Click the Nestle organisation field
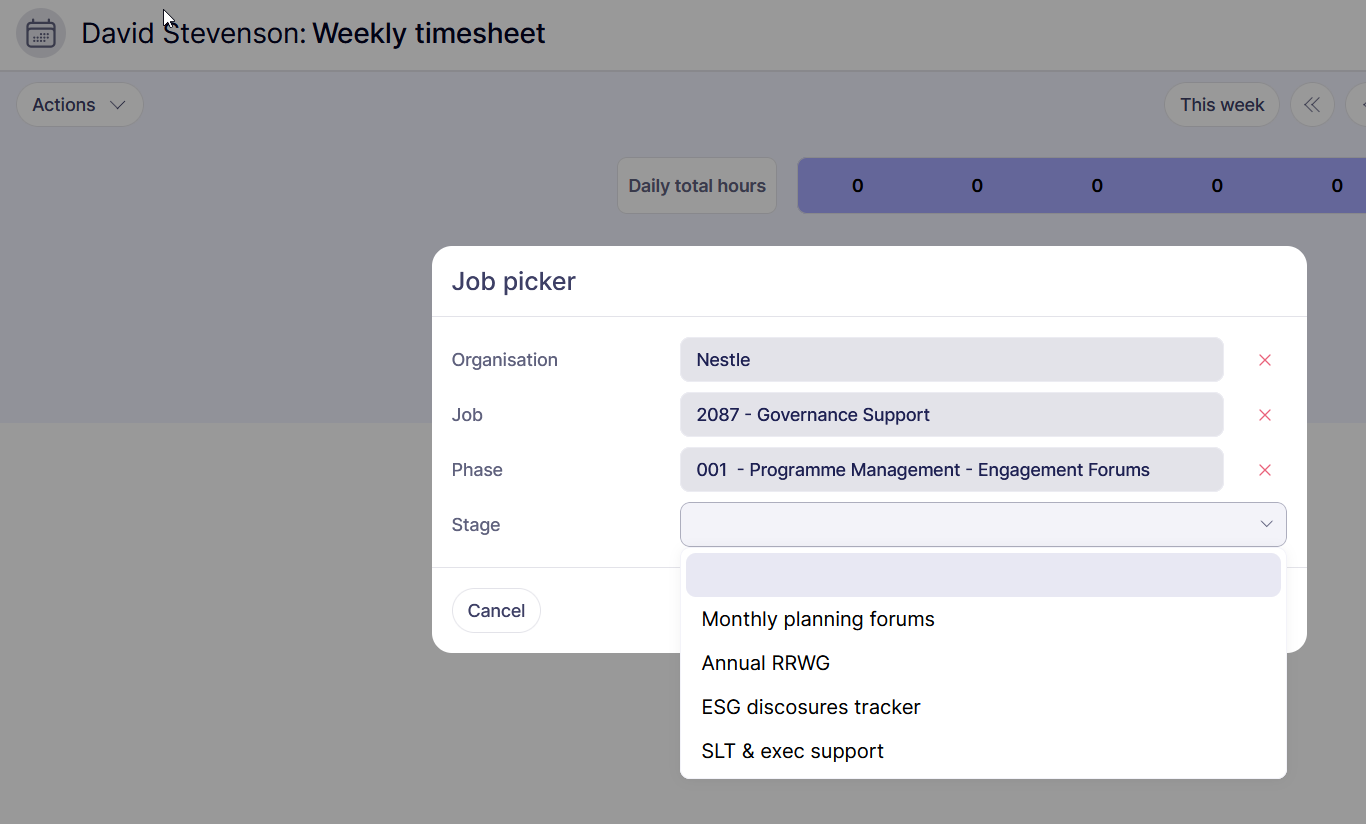The width and height of the screenshot is (1366, 824). (x=951, y=360)
